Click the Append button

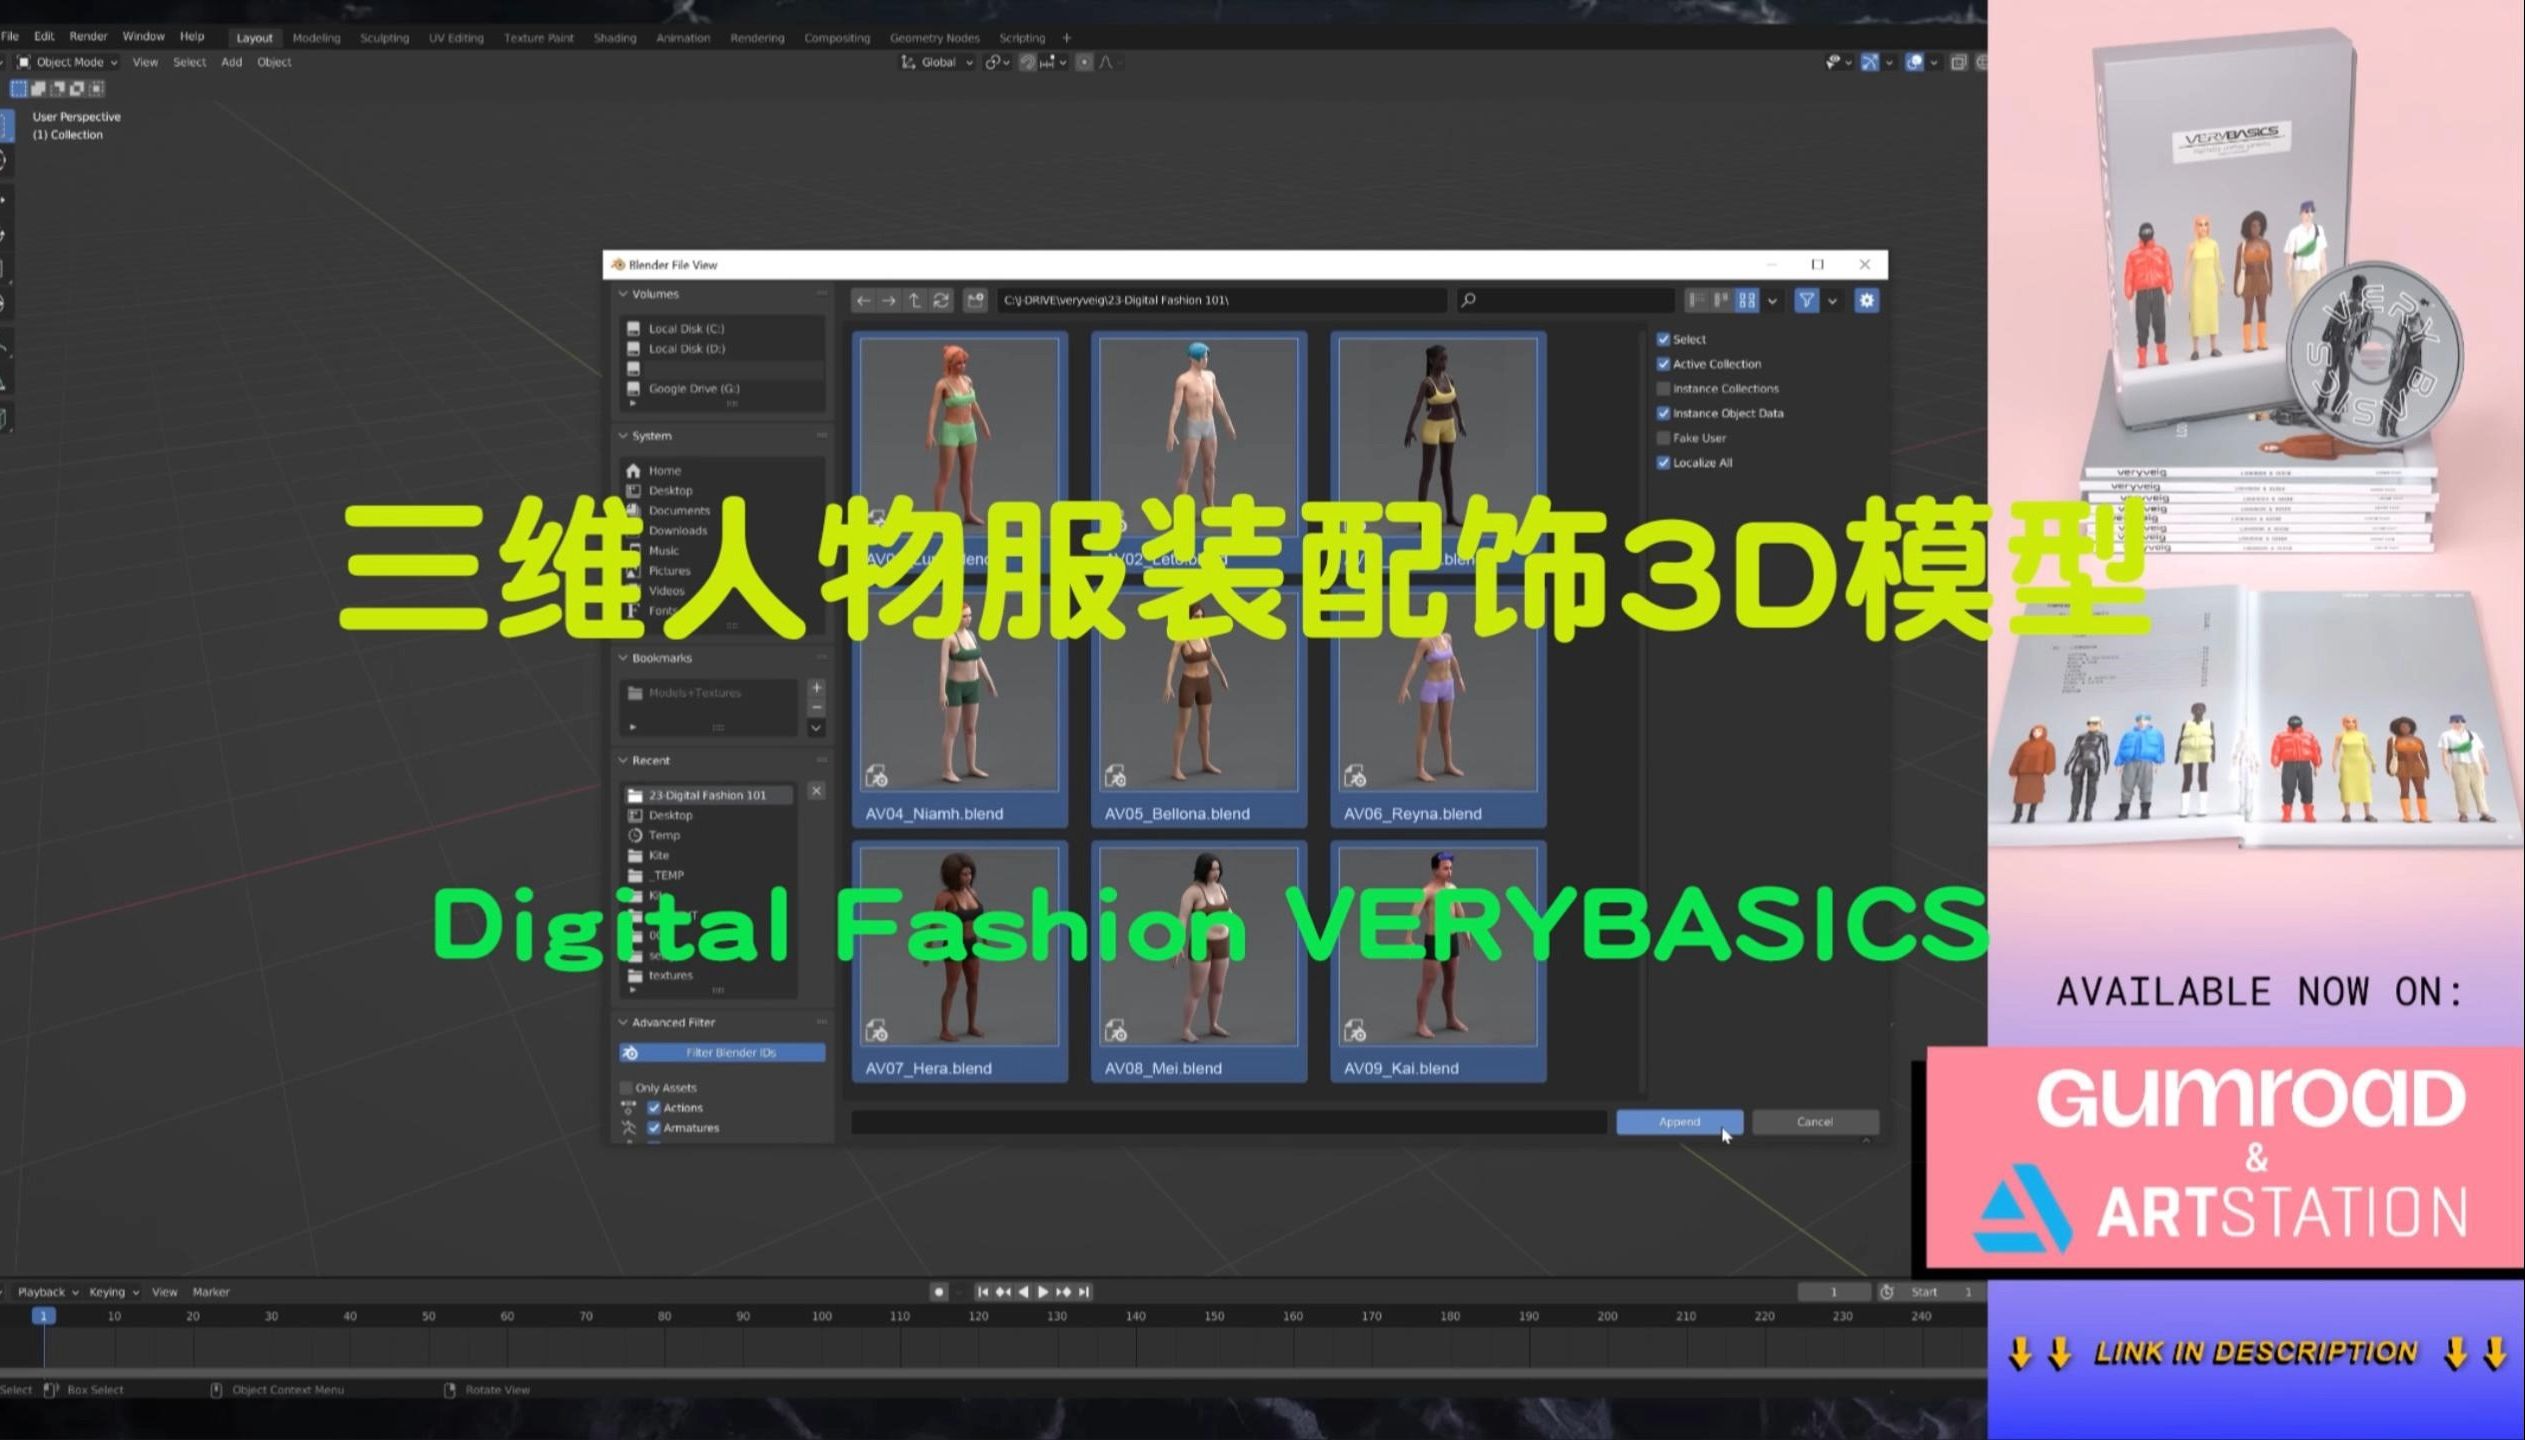click(x=1679, y=1122)
